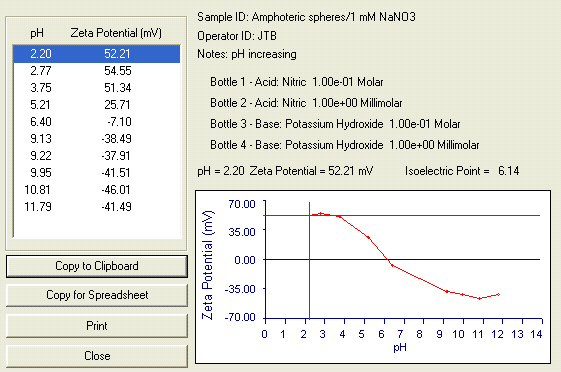This screenshot has height=372, width=561.
Task: Click the Isoelectric Point value 6.14
Action: coord(508,171)
